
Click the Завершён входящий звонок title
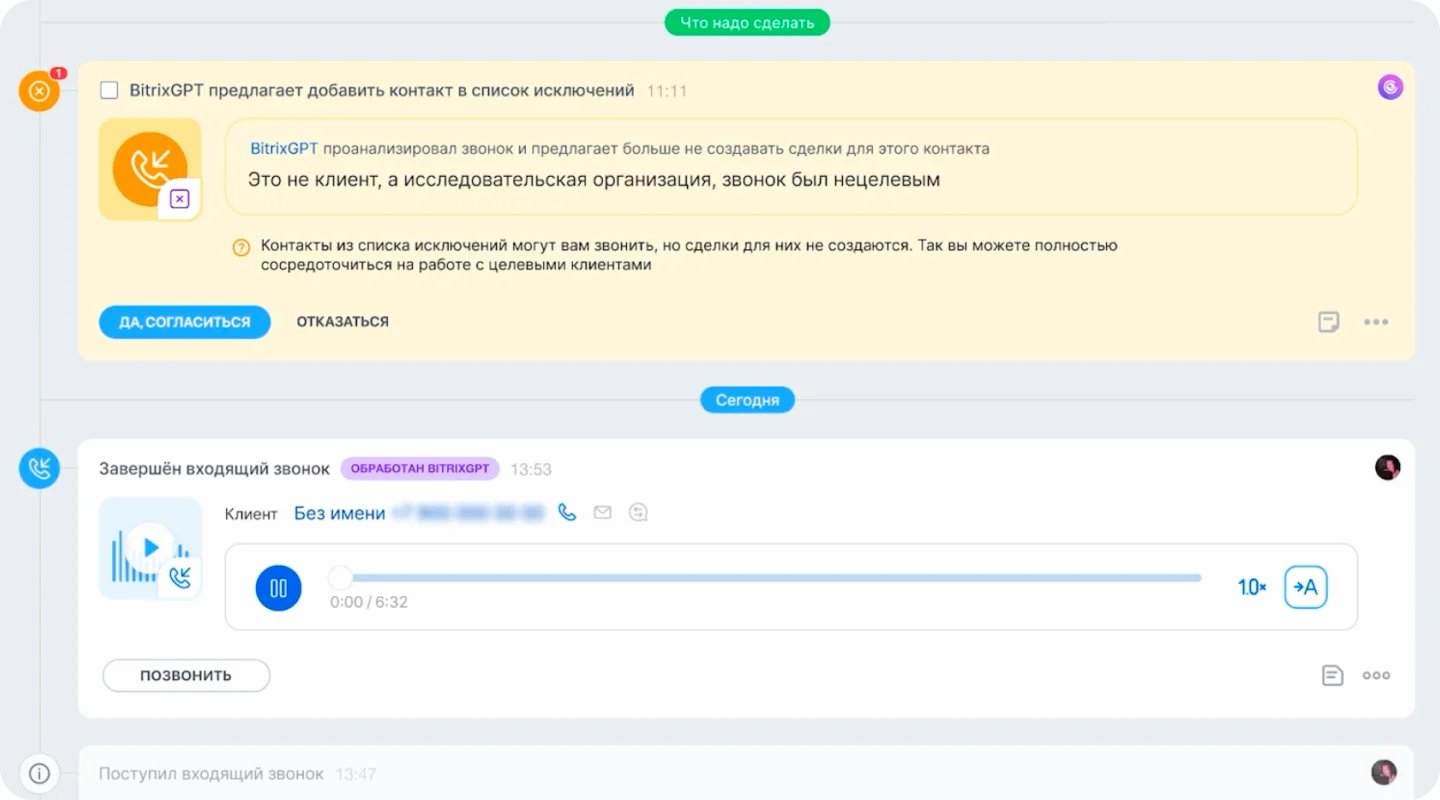[214, 469]
